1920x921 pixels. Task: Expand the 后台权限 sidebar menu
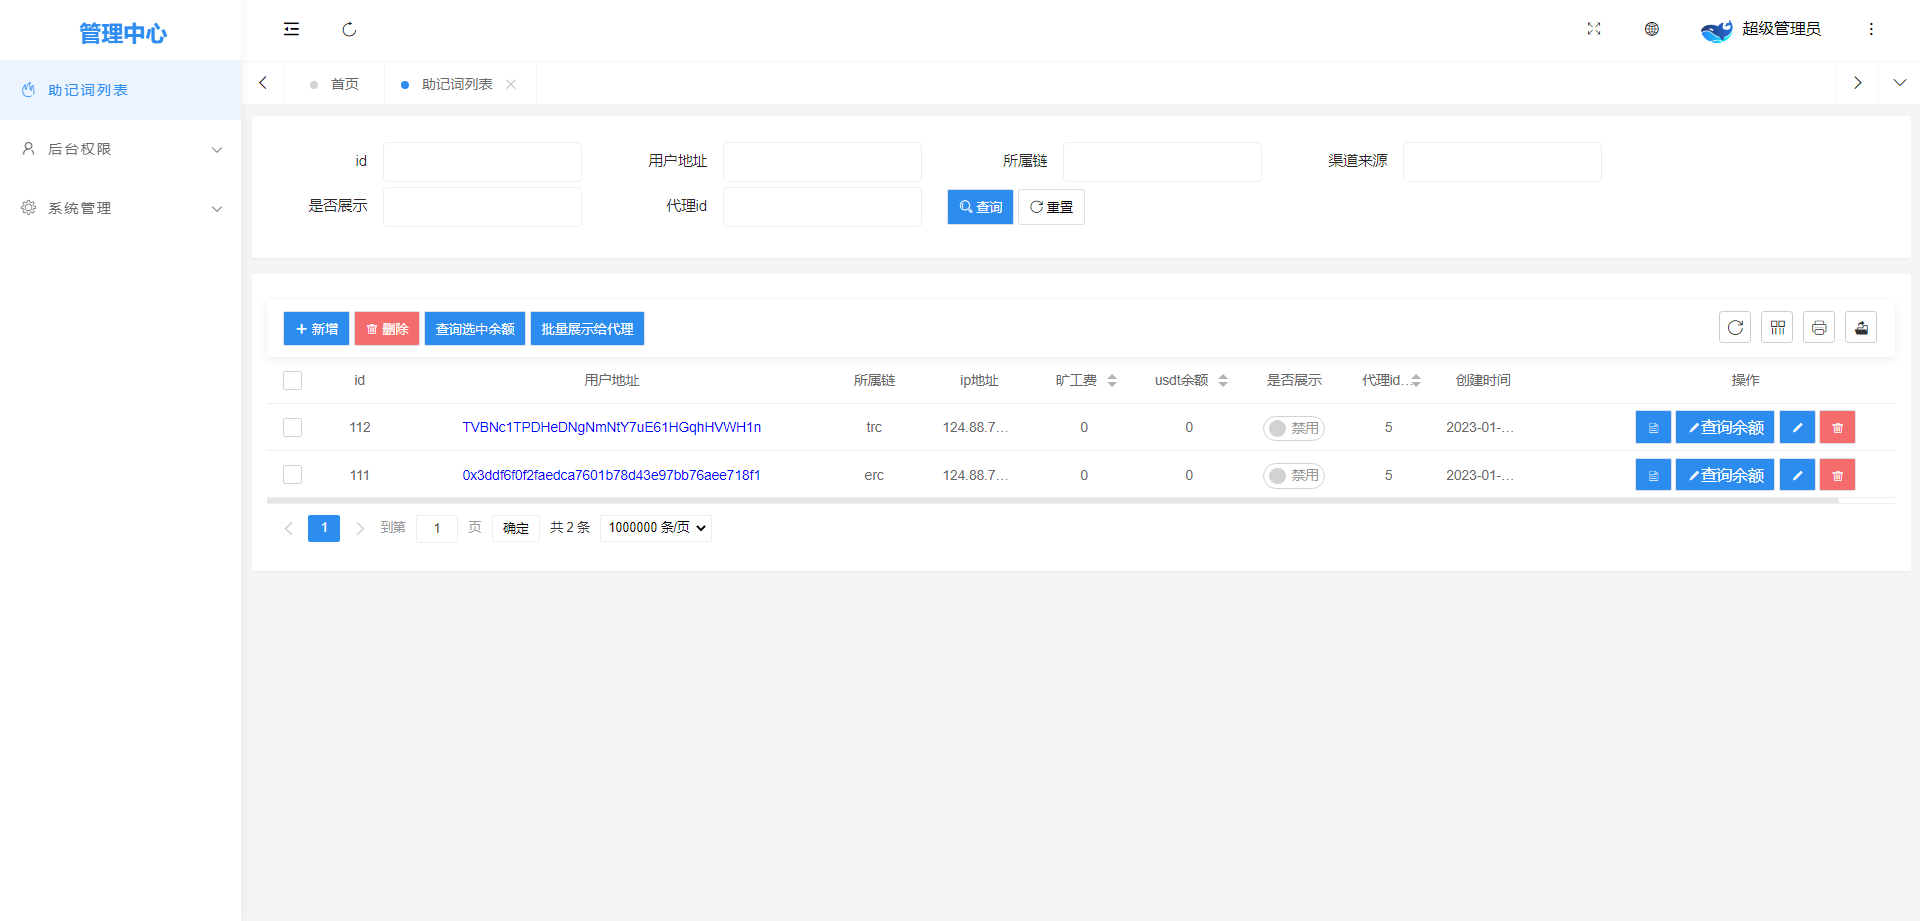pos(120,149)
